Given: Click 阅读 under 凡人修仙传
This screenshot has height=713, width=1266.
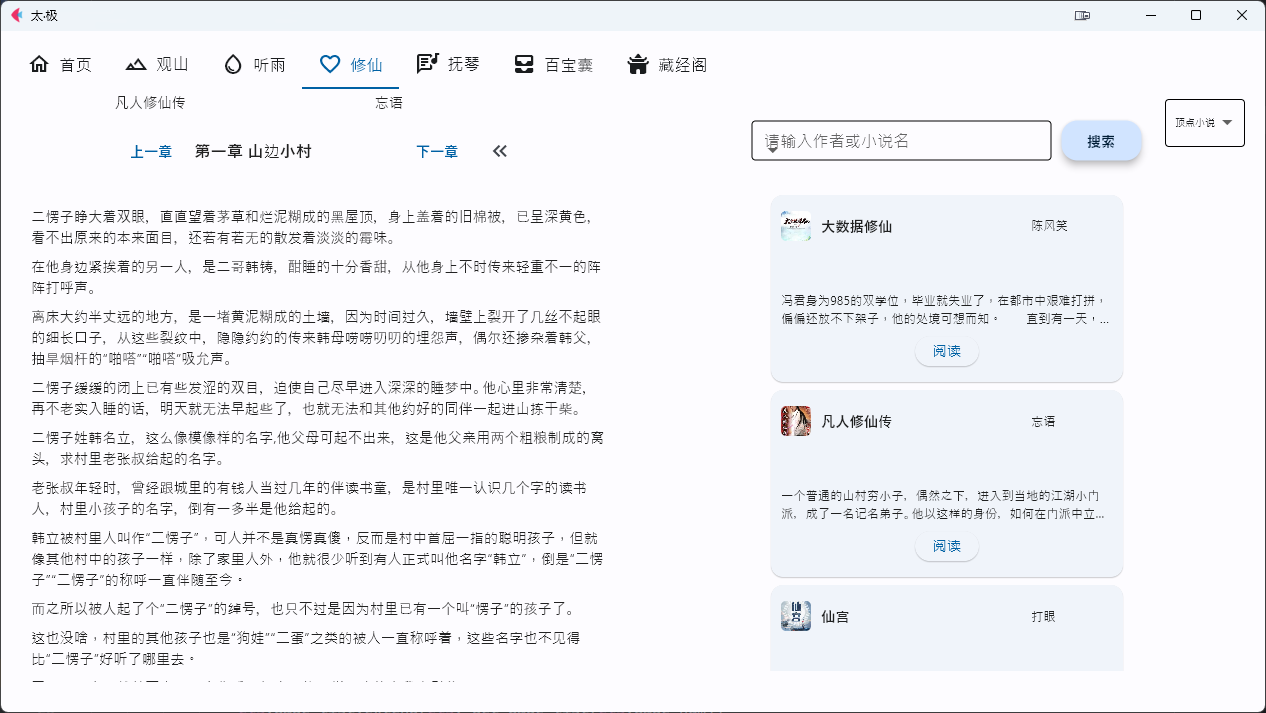Looking at the screenshot, I should point(946,546).
